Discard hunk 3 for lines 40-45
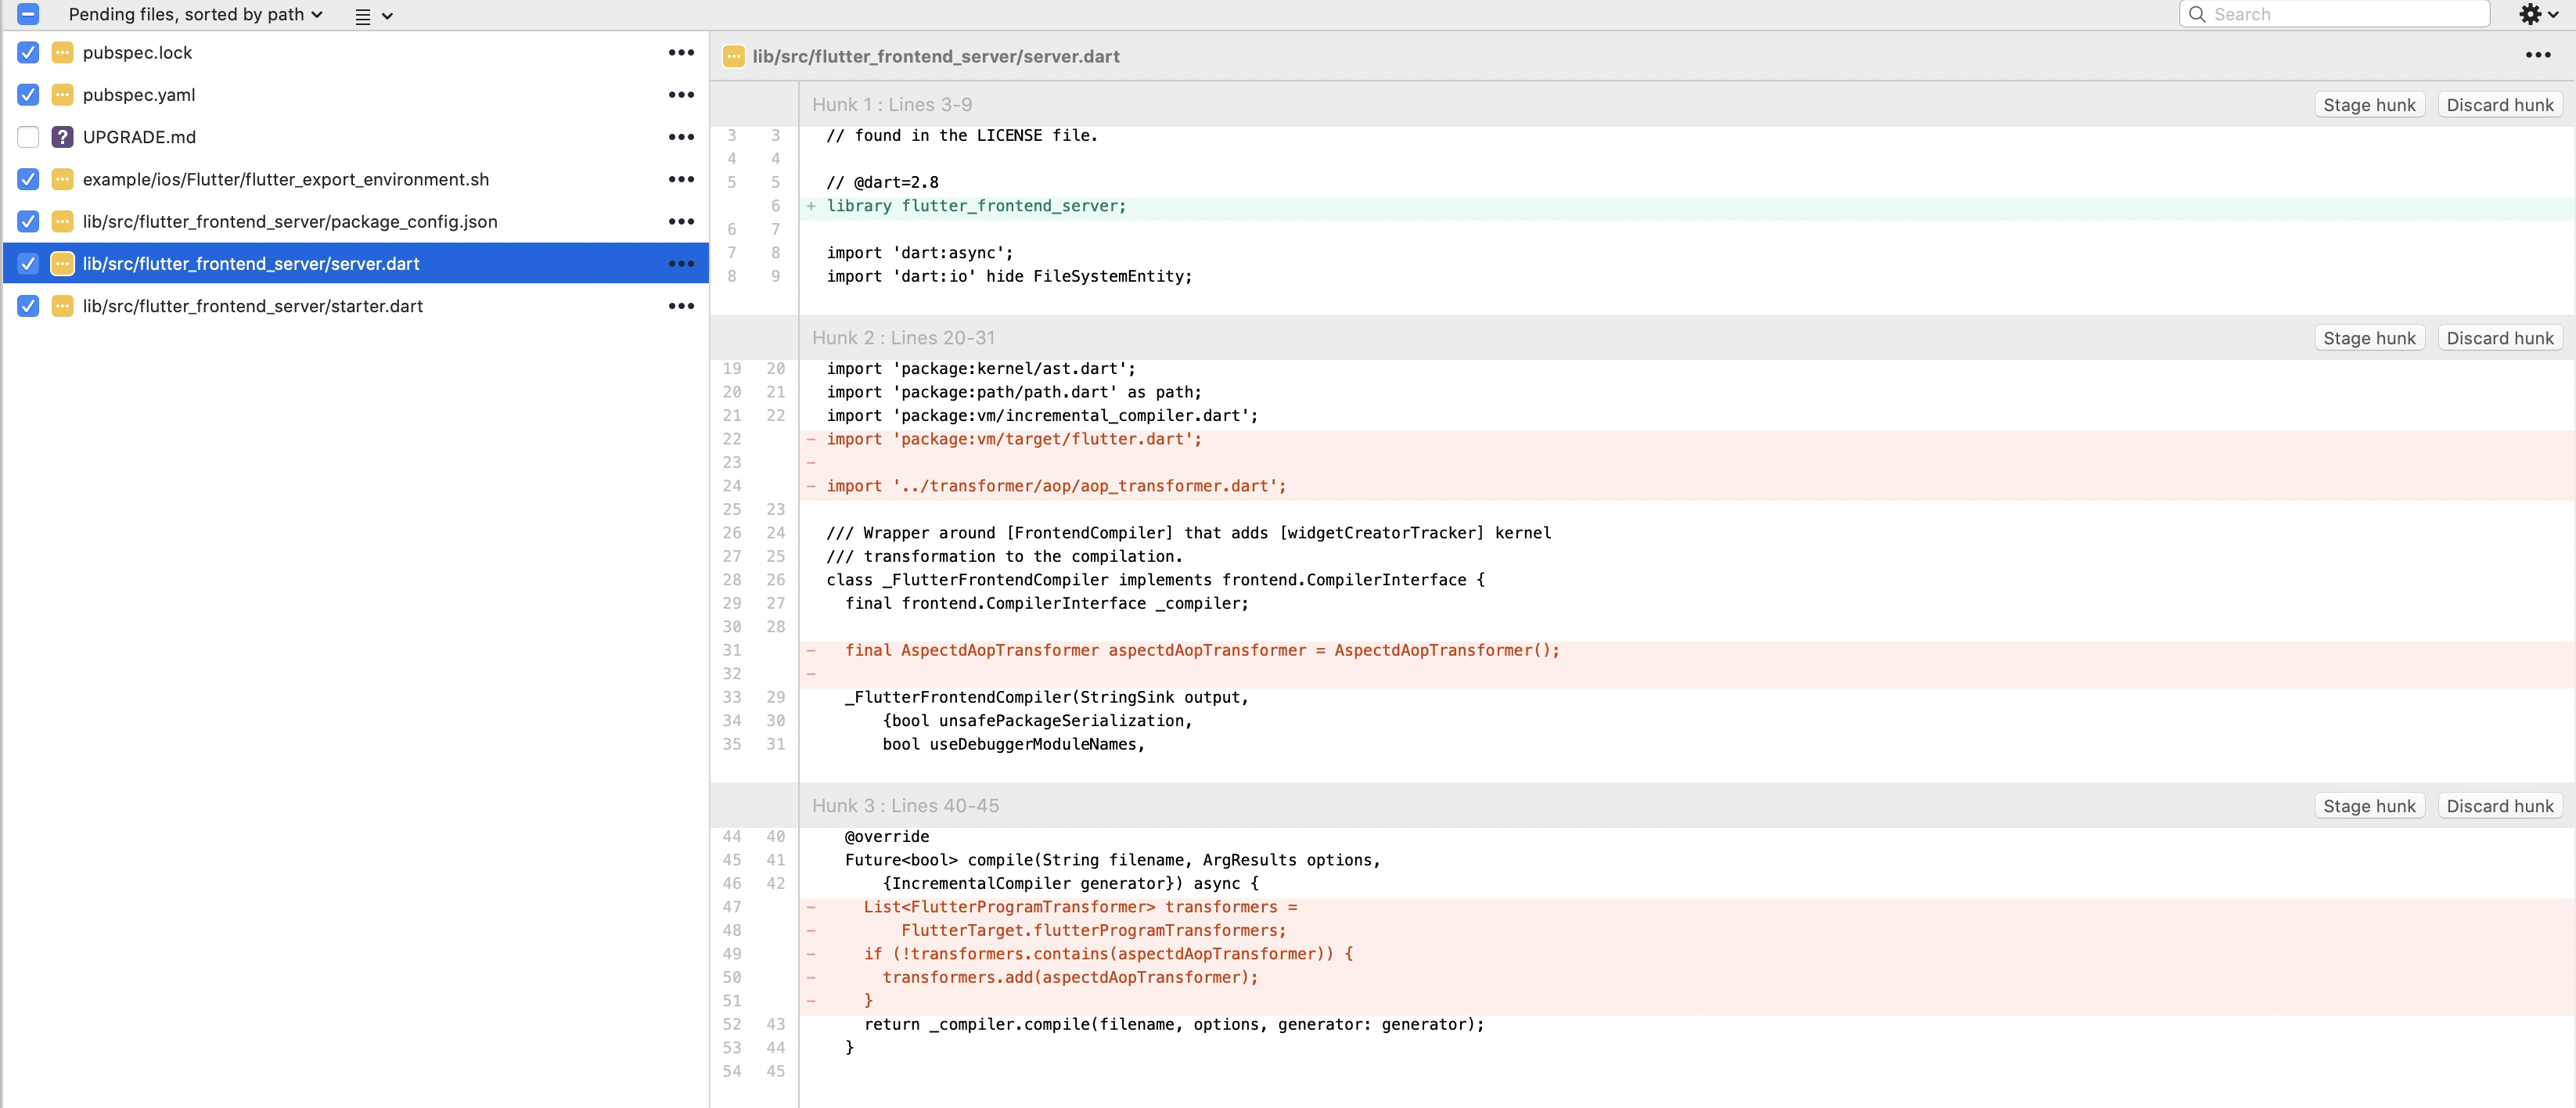Viewport: 2576px width, 1108px height. 2499,806
